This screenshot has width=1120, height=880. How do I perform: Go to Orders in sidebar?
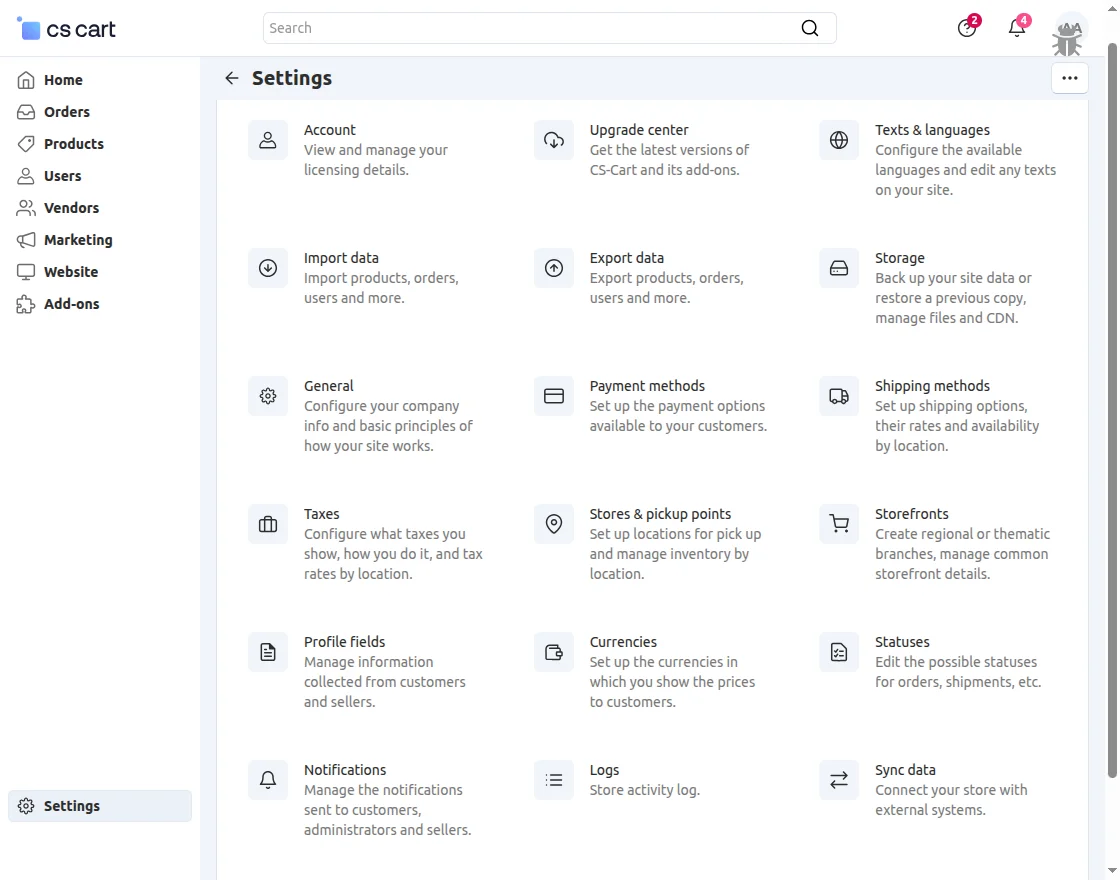67,112
